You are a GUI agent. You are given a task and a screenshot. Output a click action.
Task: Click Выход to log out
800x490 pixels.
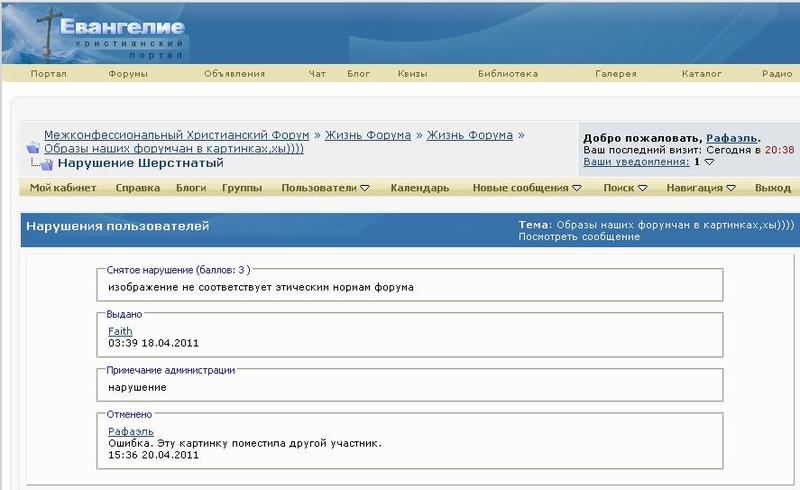(773, 188)
